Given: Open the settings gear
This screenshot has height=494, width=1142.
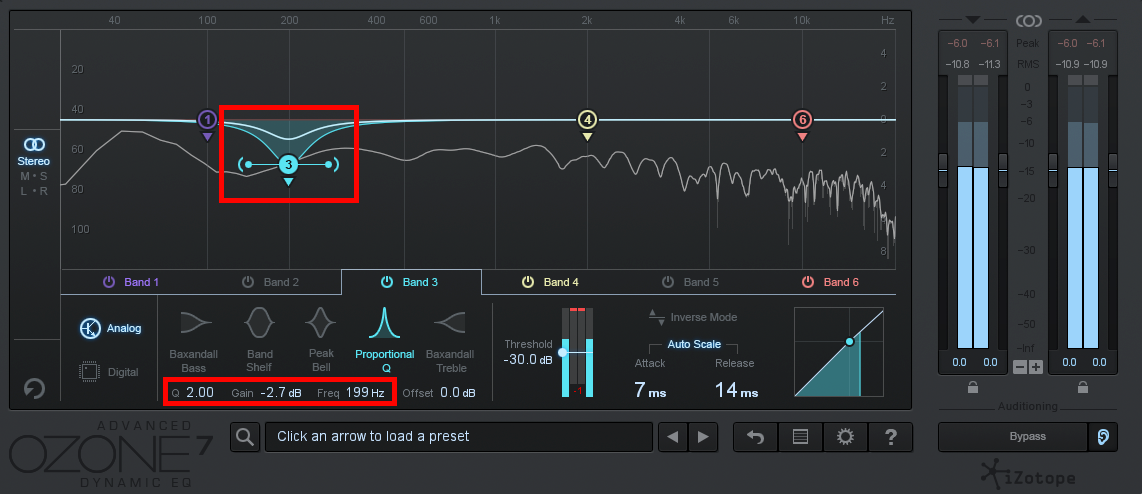Looking at the screenshot, I should point(845,437).
